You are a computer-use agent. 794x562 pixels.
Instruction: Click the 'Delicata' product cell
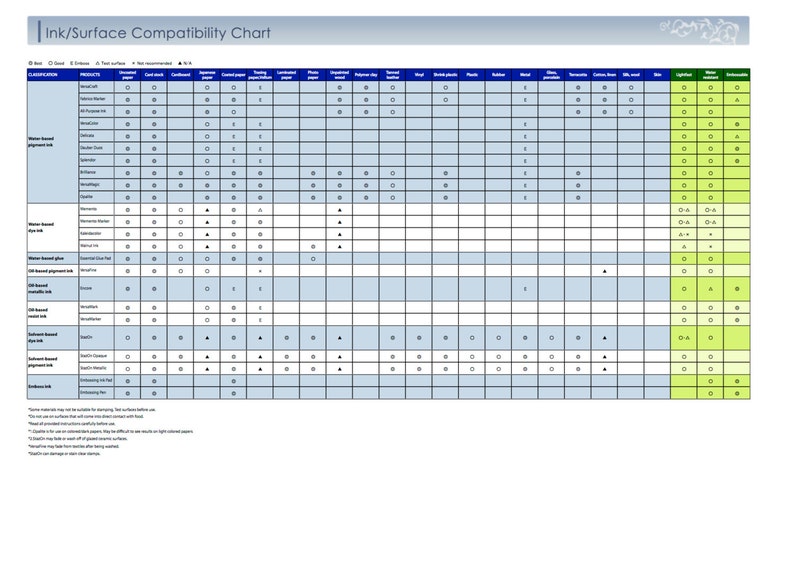(x=96, y=136)
